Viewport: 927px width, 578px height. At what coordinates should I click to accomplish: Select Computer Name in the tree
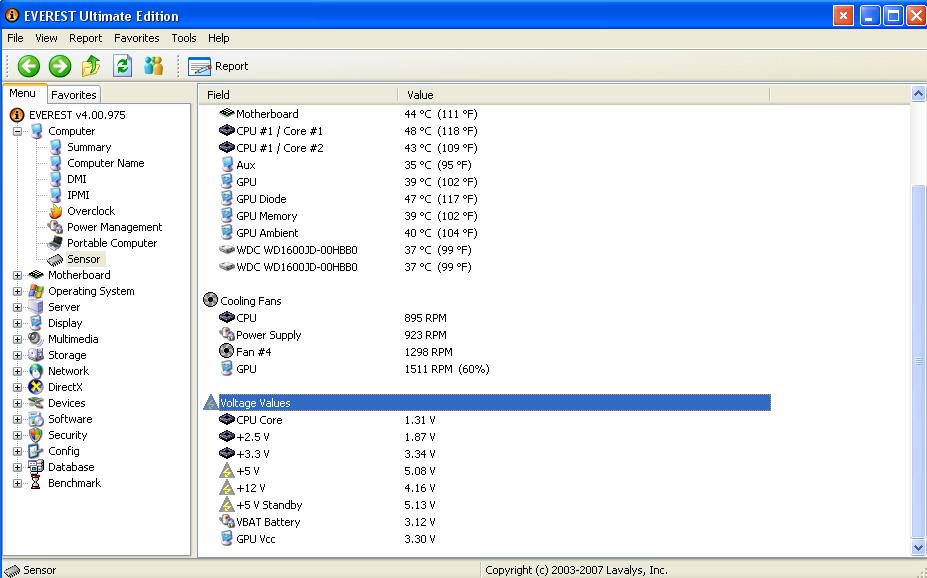tap(106, 163)
